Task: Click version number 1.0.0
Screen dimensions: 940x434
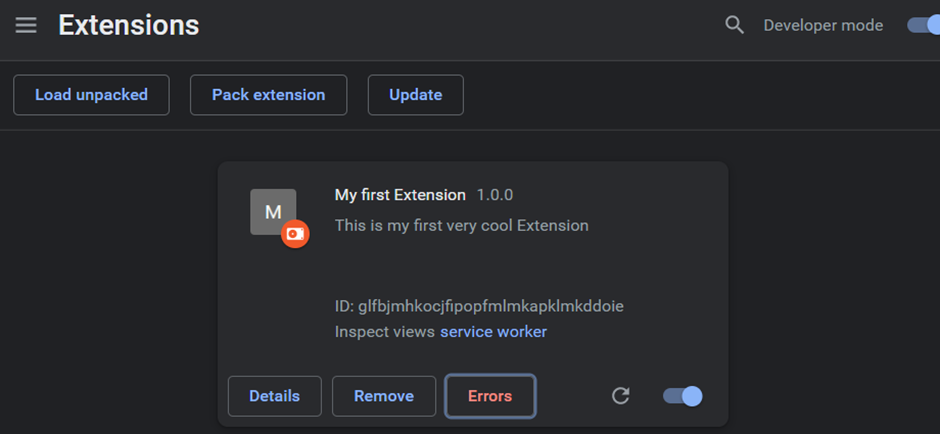Action: click(495, 195)
